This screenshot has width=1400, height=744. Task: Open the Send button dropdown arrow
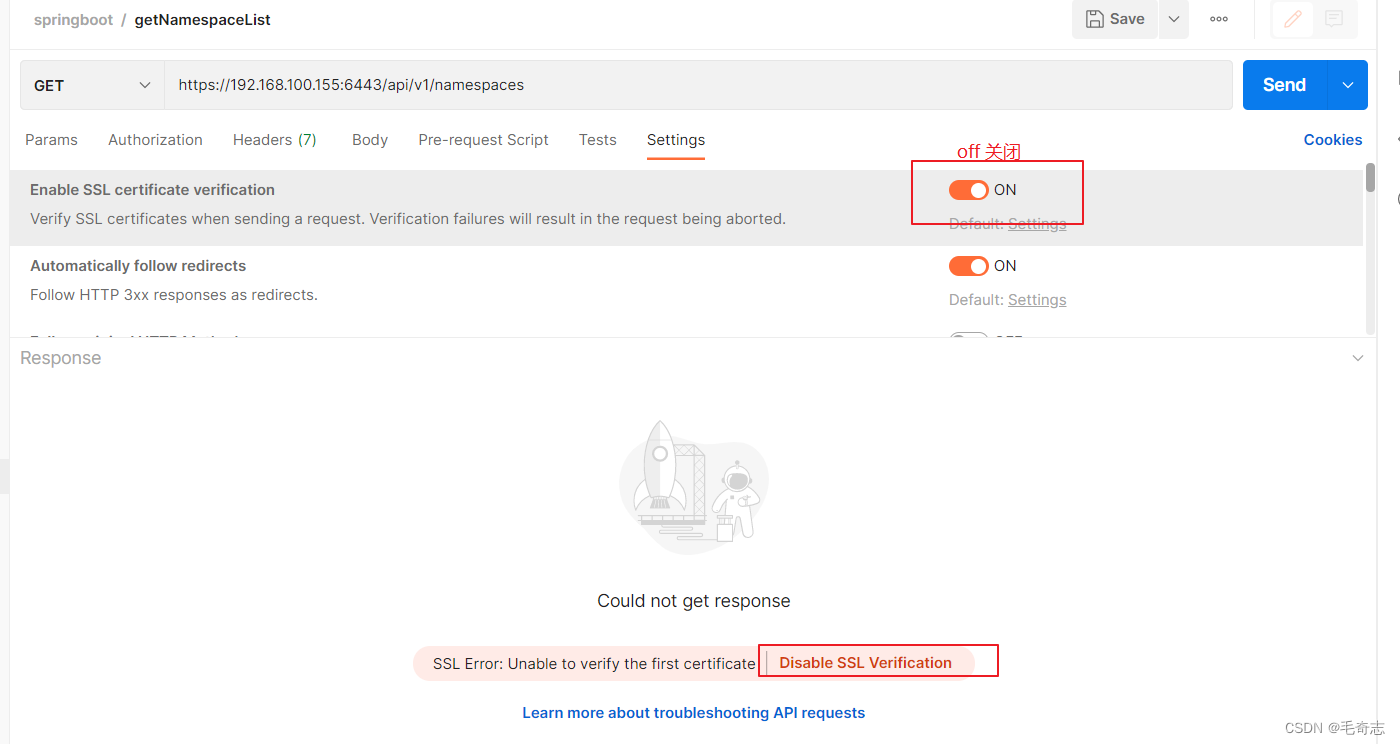[x=1347, y=85]
